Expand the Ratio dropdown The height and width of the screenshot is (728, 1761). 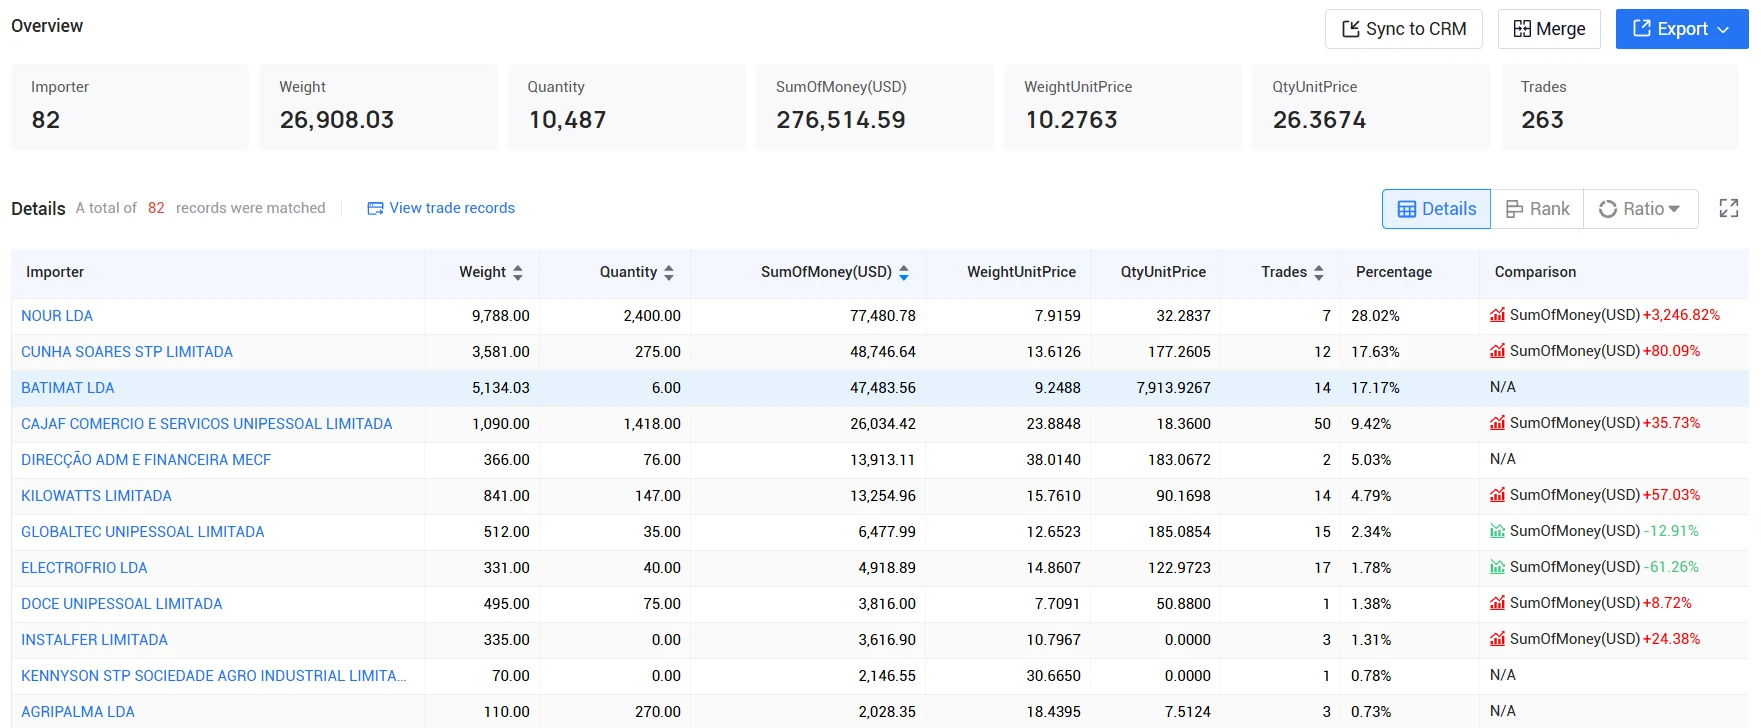tap(1640, 209)
